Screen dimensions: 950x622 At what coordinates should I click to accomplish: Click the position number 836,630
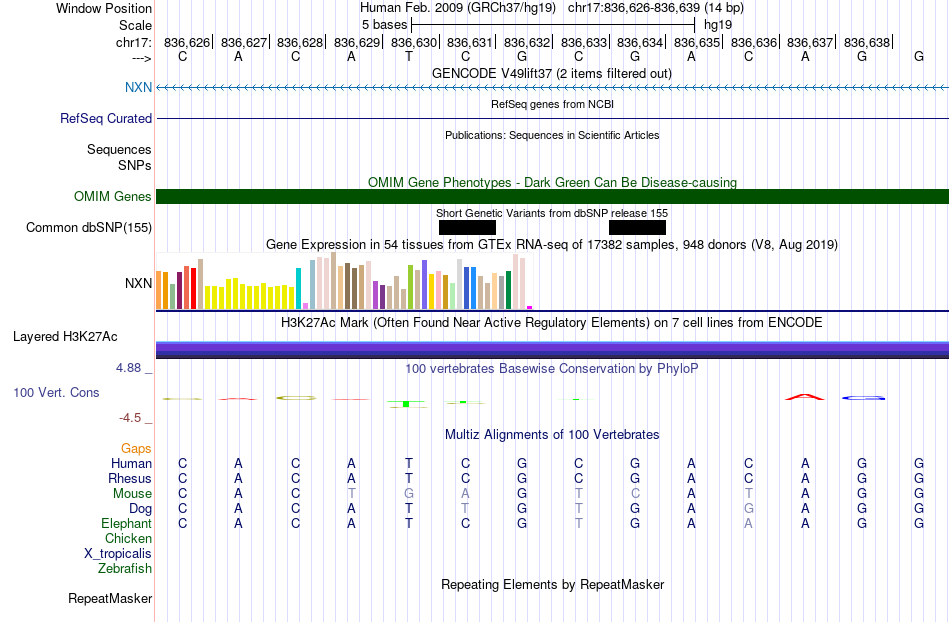(x=414, y=42)
